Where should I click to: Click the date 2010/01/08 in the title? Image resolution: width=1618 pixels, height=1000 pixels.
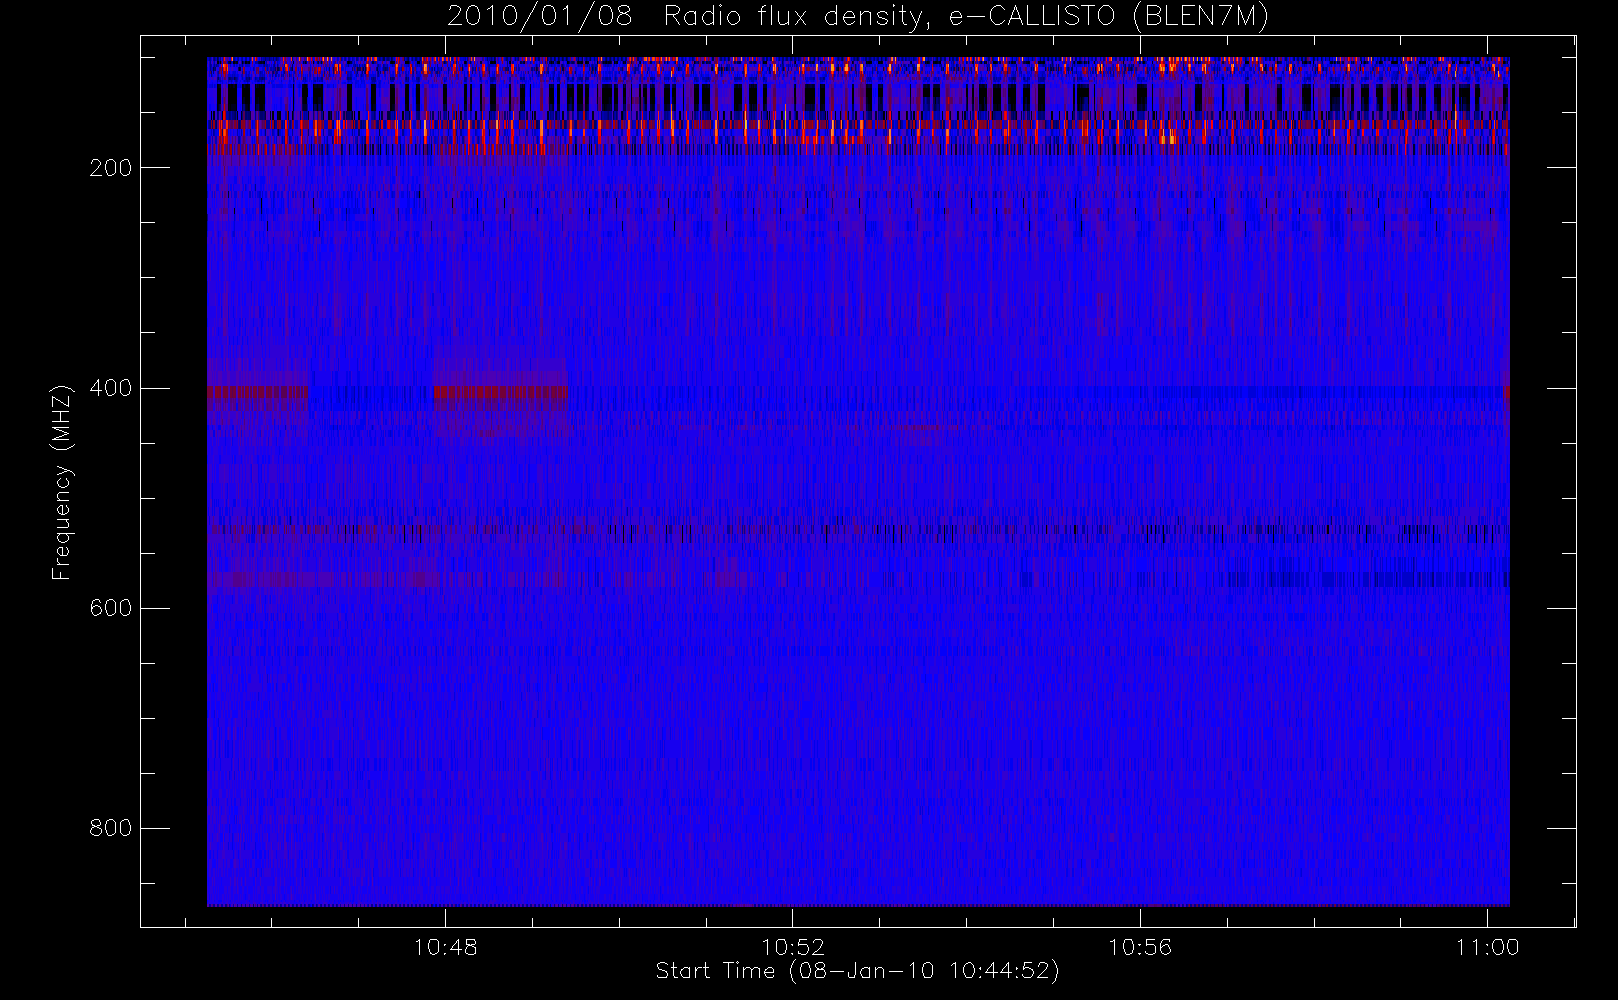[x=540, y=17]
